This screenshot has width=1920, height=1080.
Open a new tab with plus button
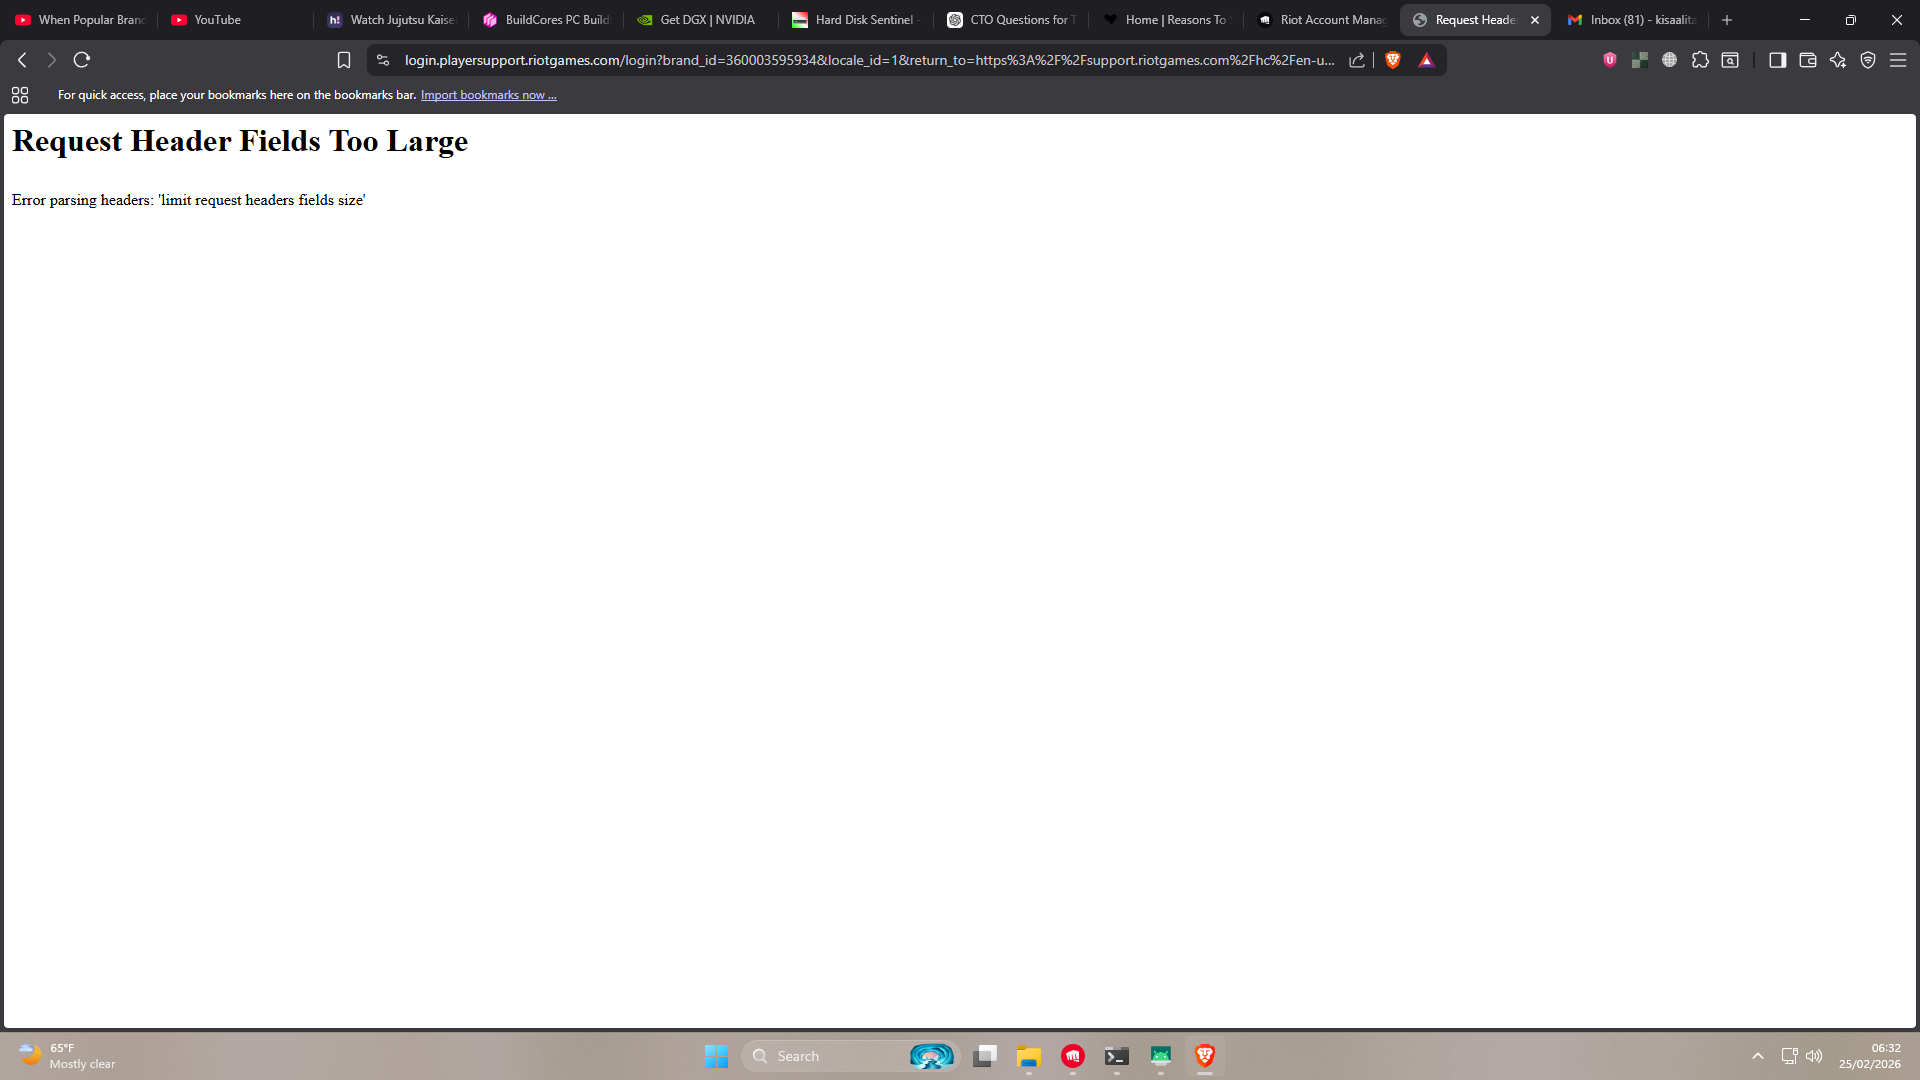tap(1727, 20)
